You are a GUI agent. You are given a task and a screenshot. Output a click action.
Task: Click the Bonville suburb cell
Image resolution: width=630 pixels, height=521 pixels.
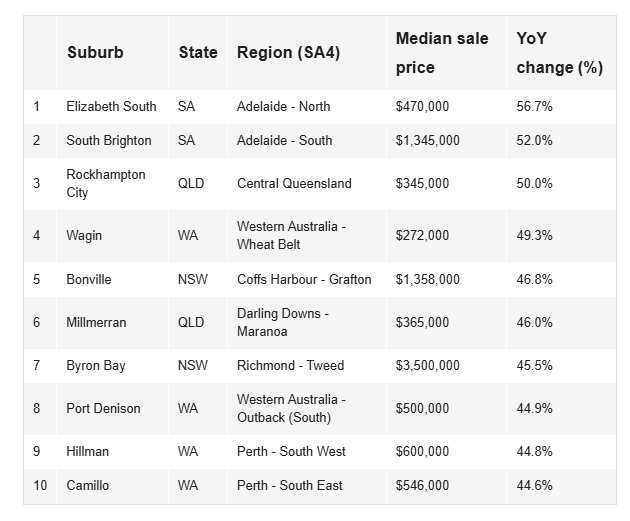[x=89, y=279]
